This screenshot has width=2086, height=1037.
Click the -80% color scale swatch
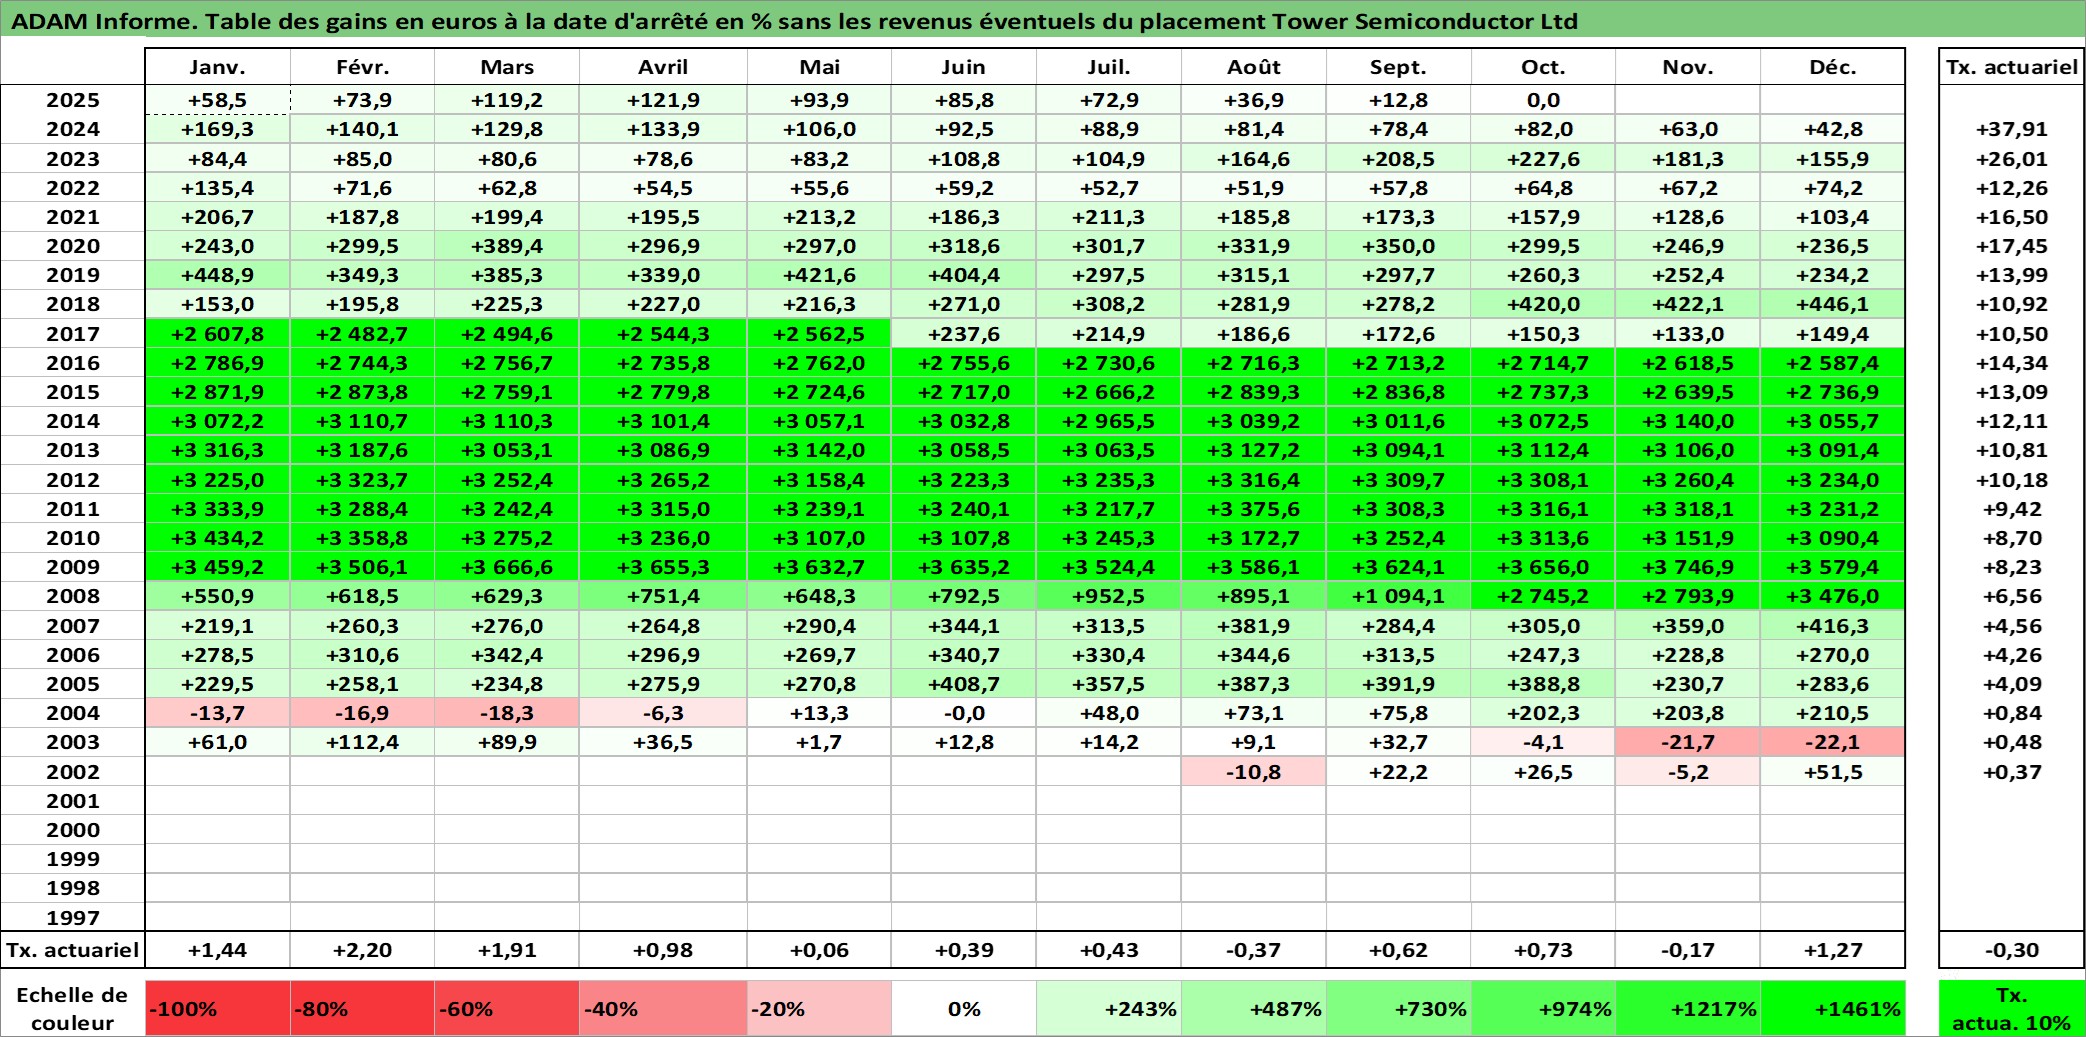[362, 1008]
